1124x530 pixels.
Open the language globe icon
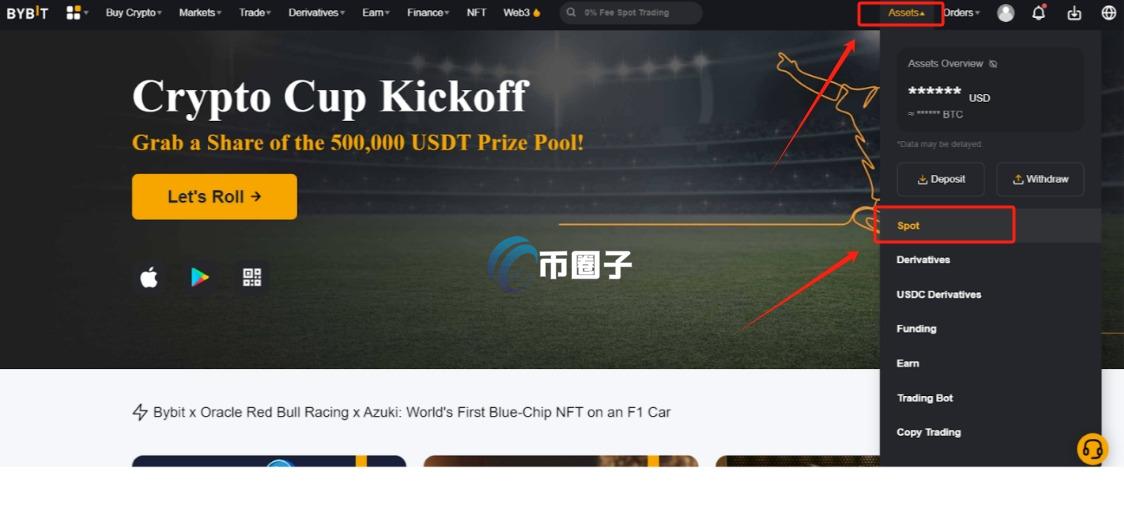click(x=1108, y=13)
